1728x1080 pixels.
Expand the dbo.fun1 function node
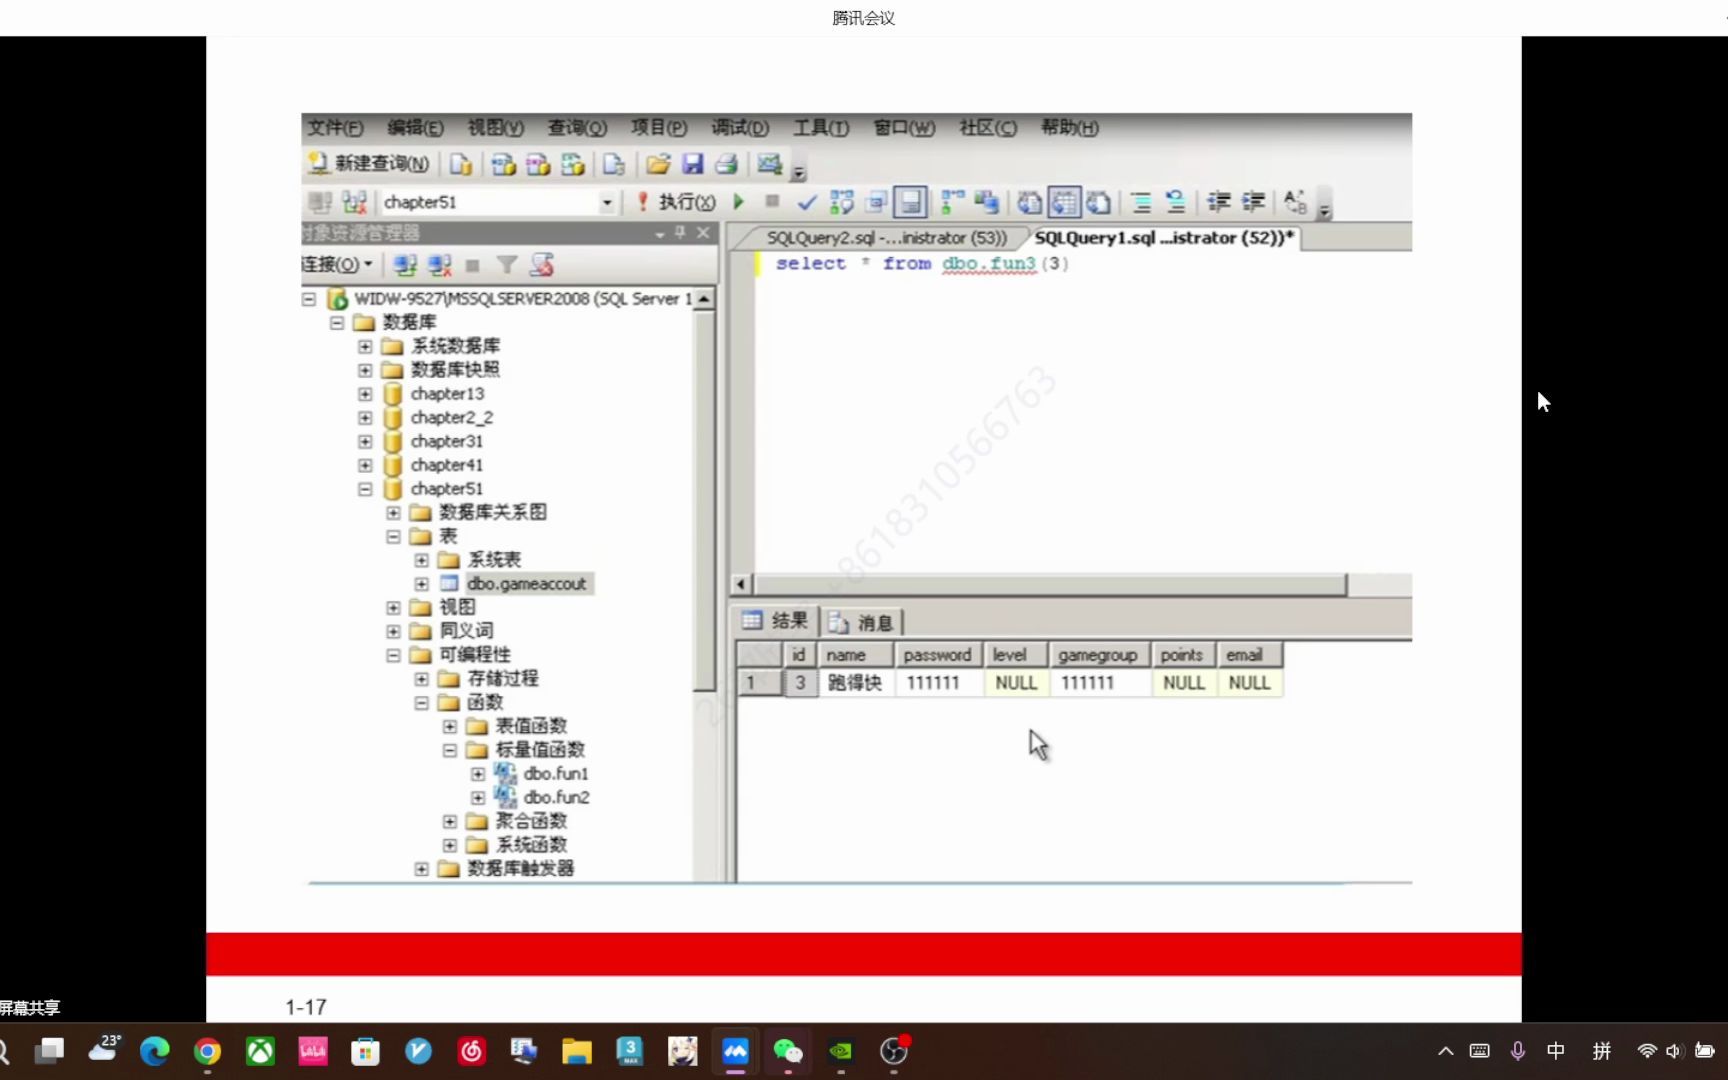477,774
